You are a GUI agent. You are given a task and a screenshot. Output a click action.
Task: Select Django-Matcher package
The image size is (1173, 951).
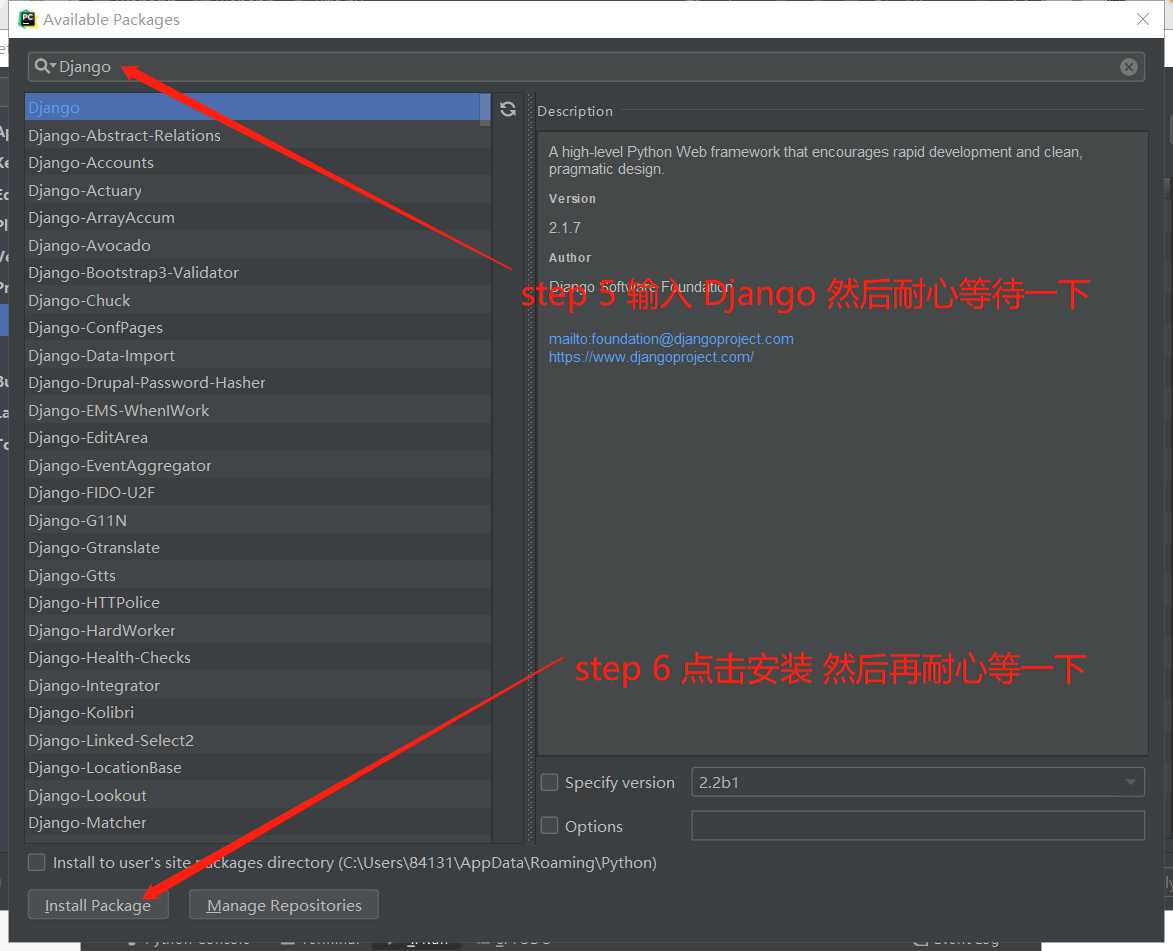257,822
